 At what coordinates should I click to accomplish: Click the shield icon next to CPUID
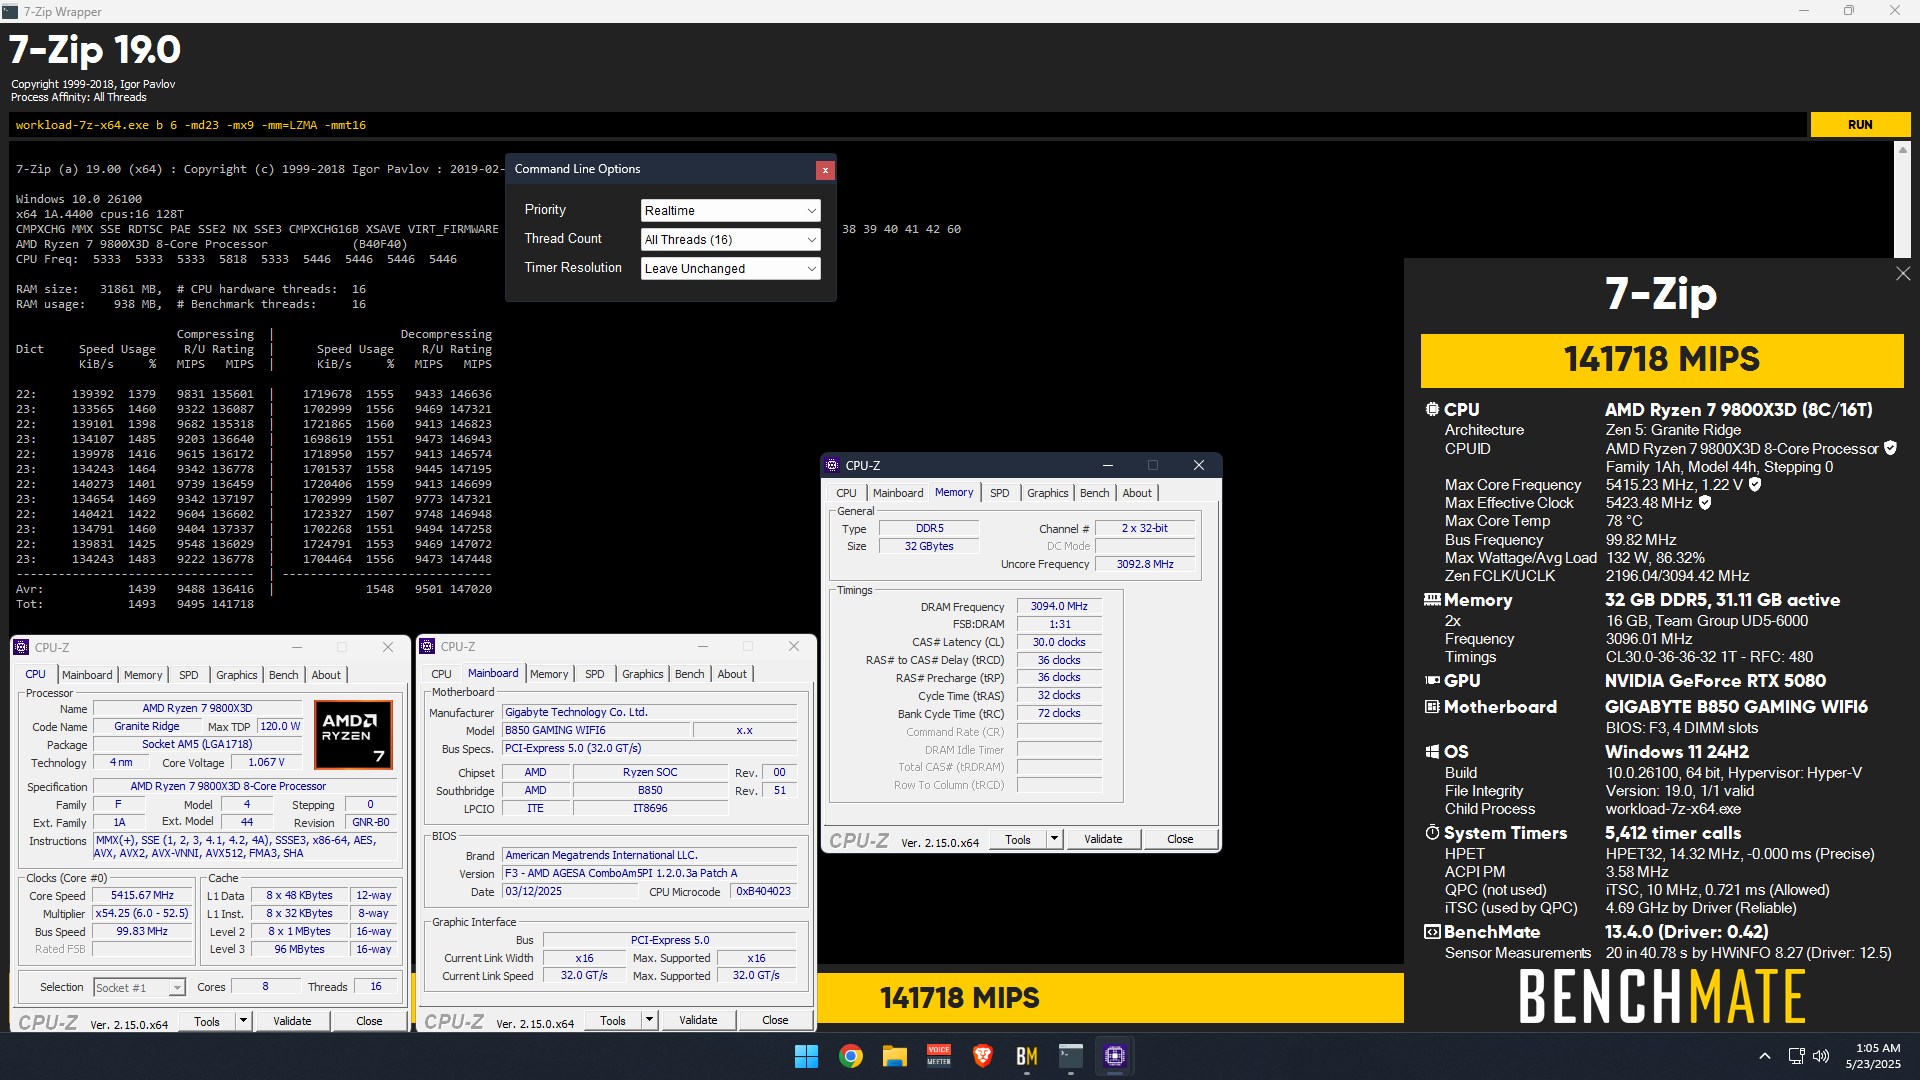[1890, 448]
